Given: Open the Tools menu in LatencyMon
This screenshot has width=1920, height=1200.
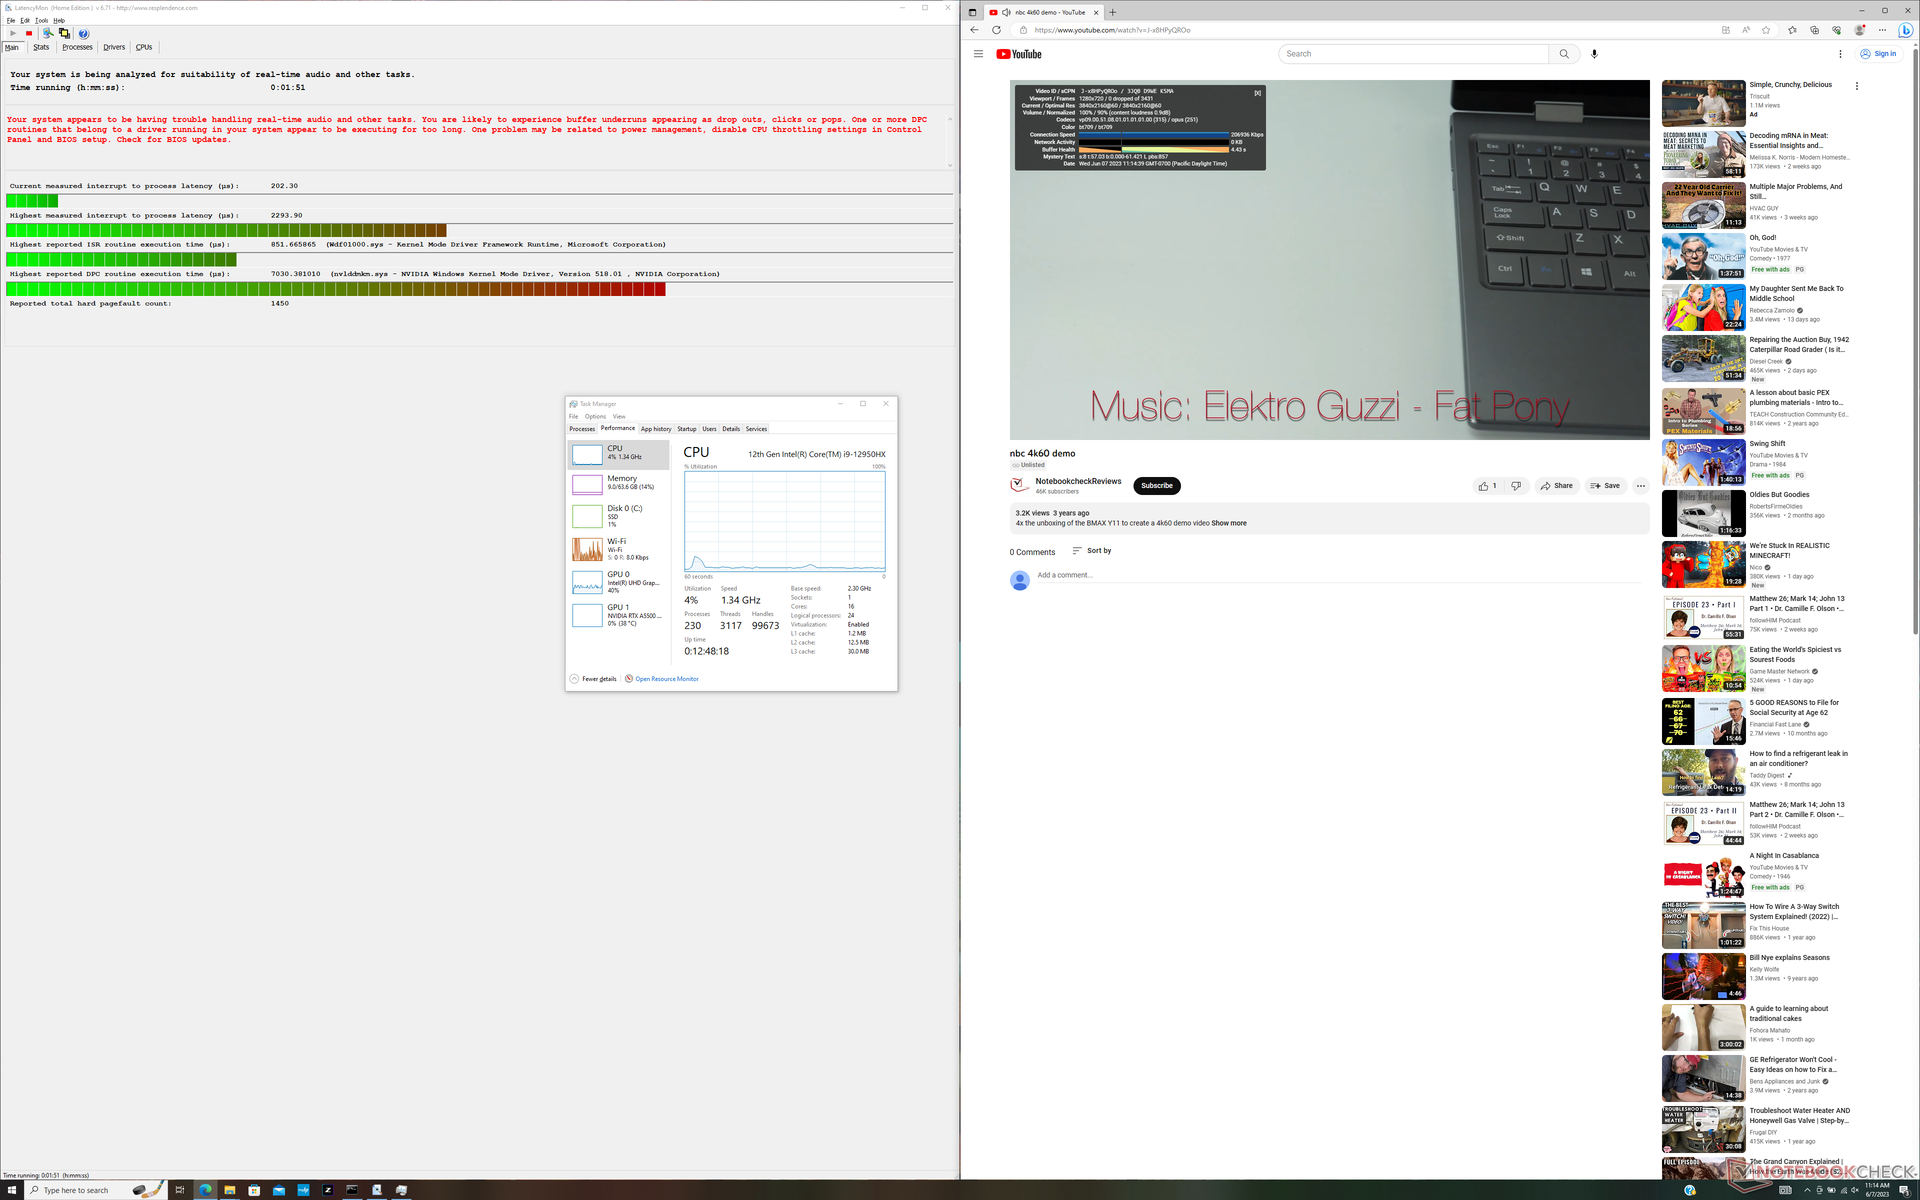Looking at the screenshot, I should pos(41,20).
